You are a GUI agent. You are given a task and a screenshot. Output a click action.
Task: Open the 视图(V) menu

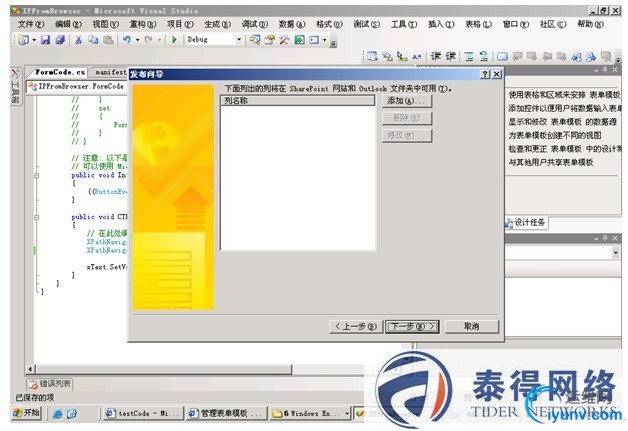pos(106,24)
